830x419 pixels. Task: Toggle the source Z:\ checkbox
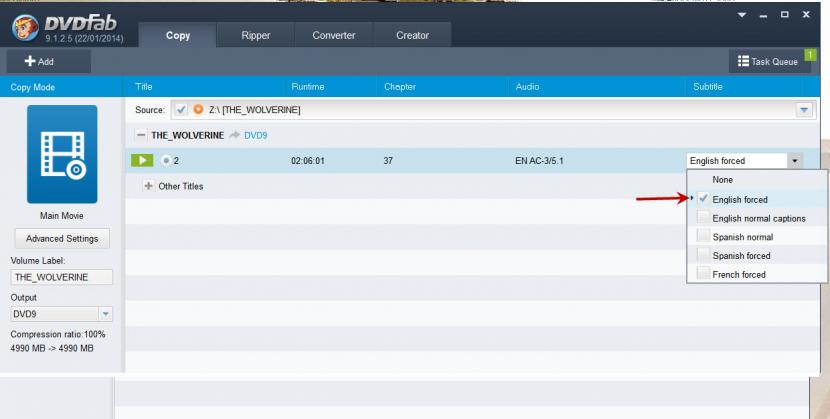point(181,110)
